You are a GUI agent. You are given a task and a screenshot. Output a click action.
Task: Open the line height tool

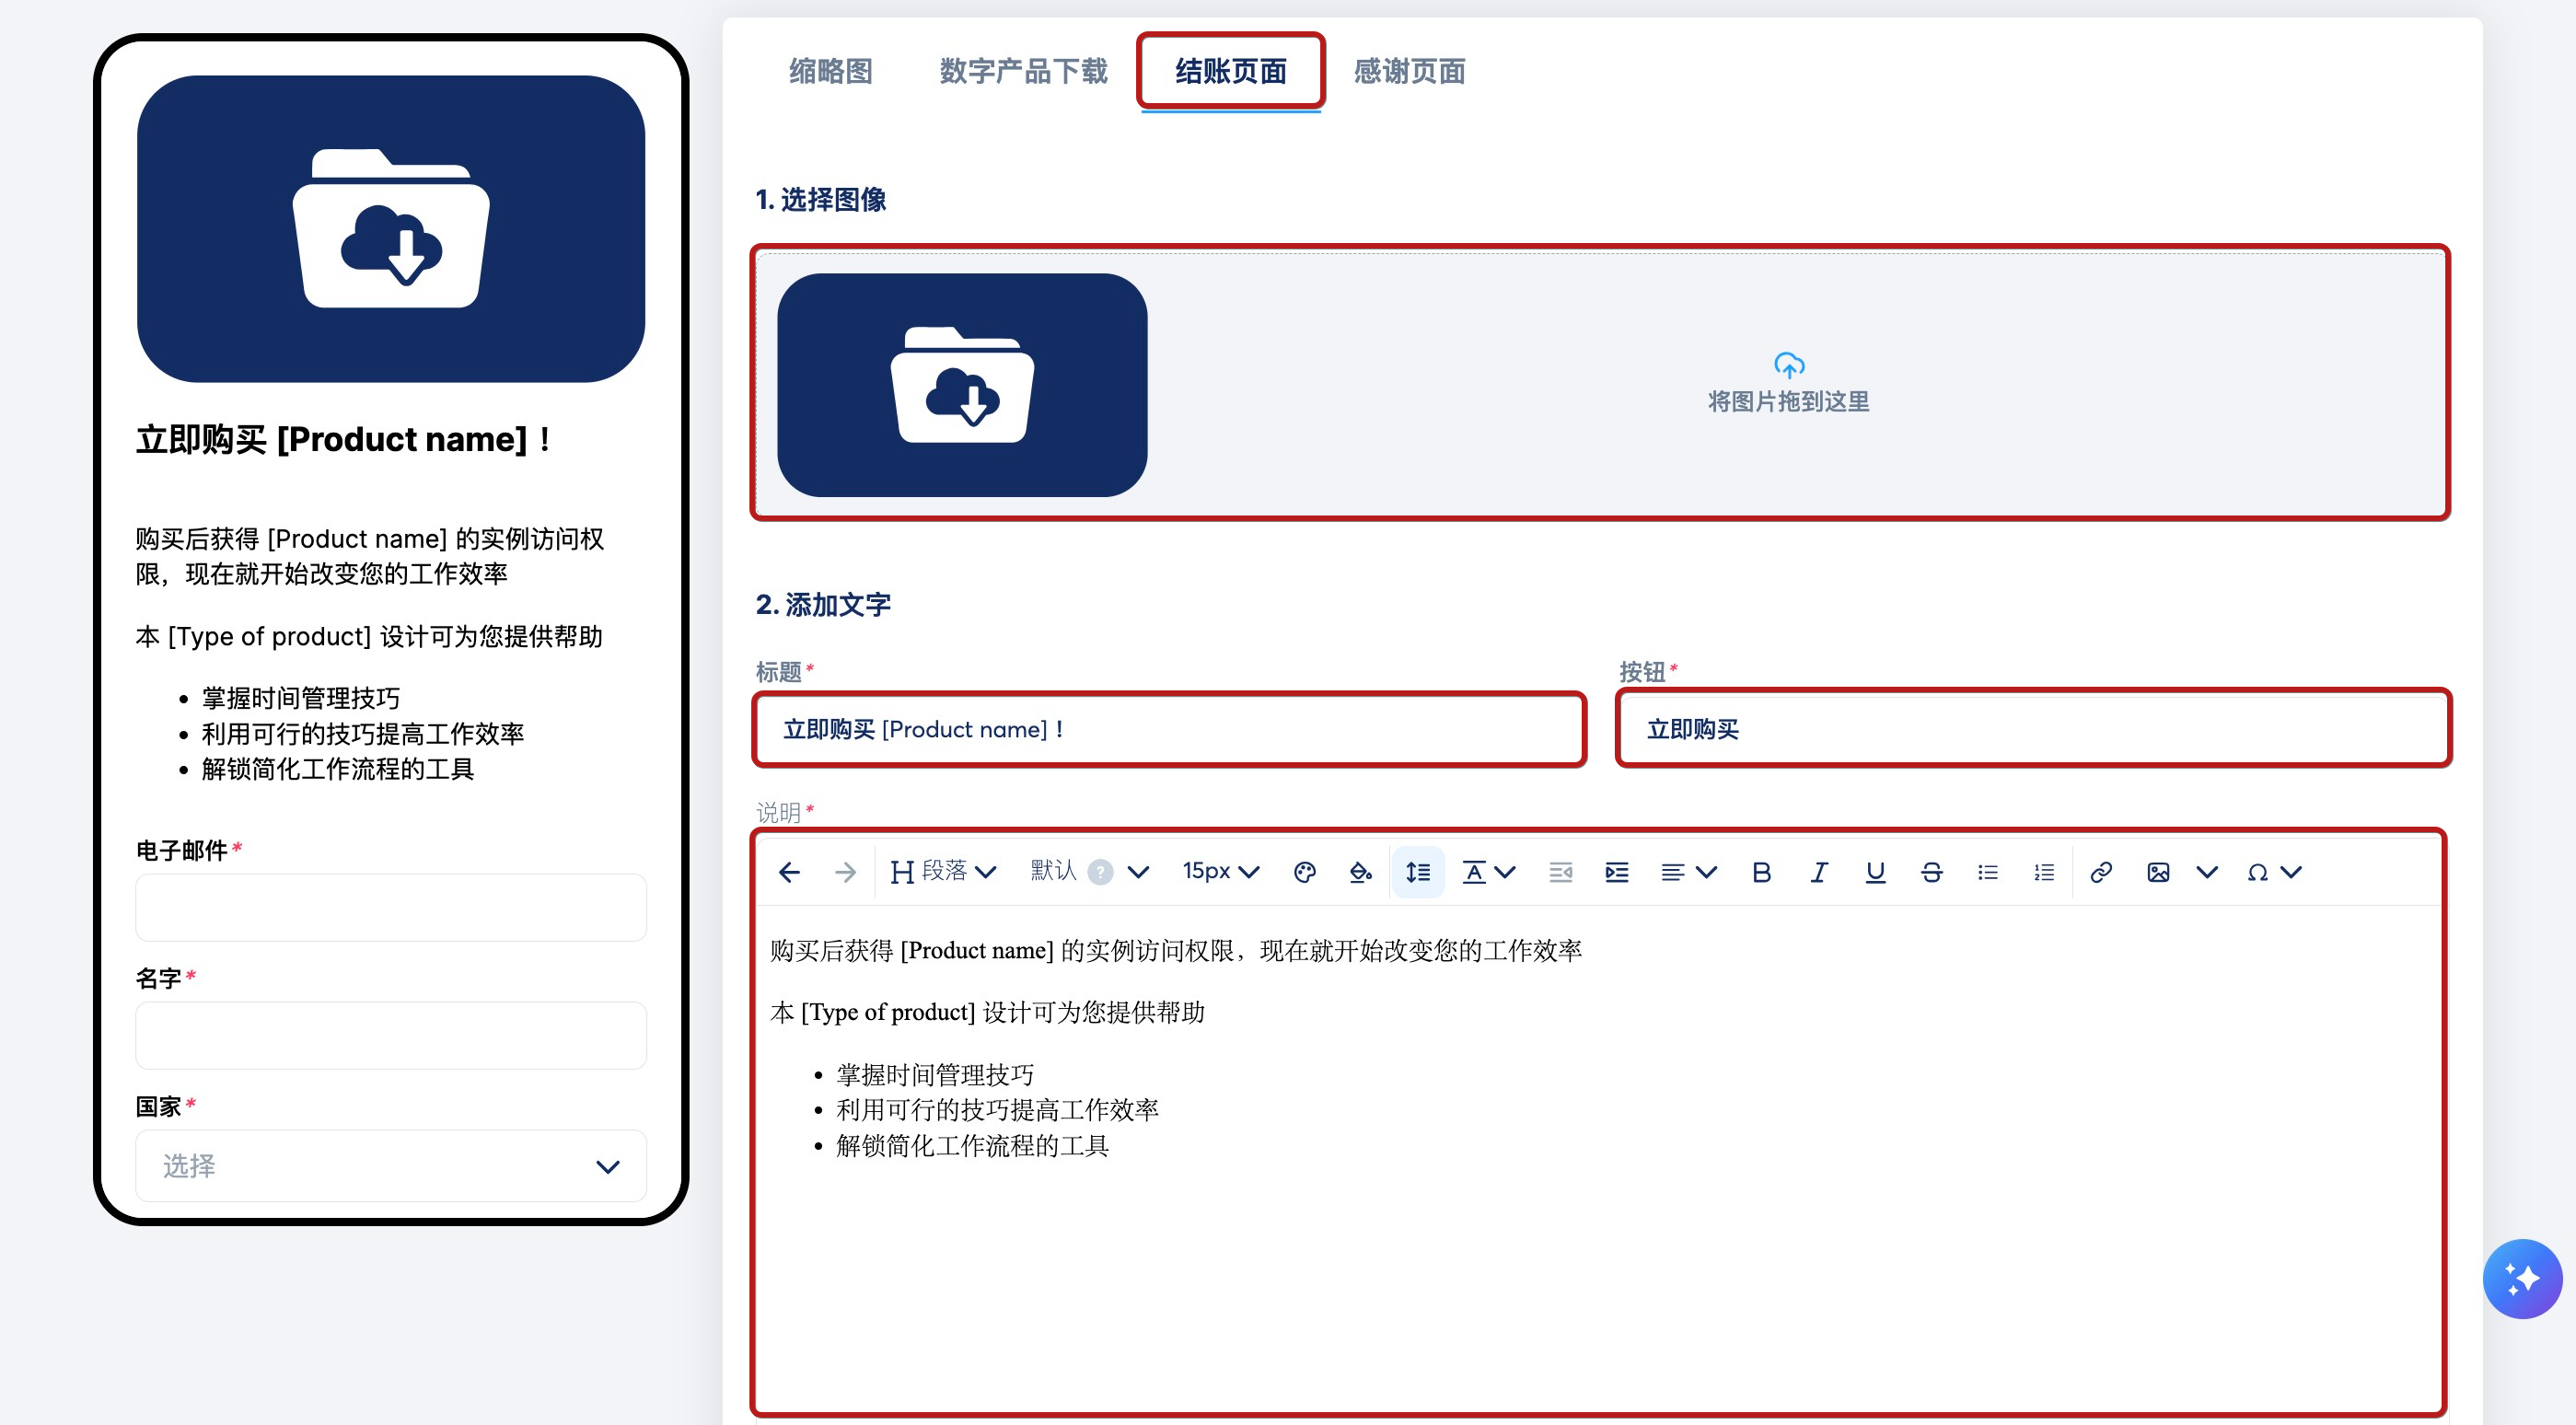[1417, 872]
